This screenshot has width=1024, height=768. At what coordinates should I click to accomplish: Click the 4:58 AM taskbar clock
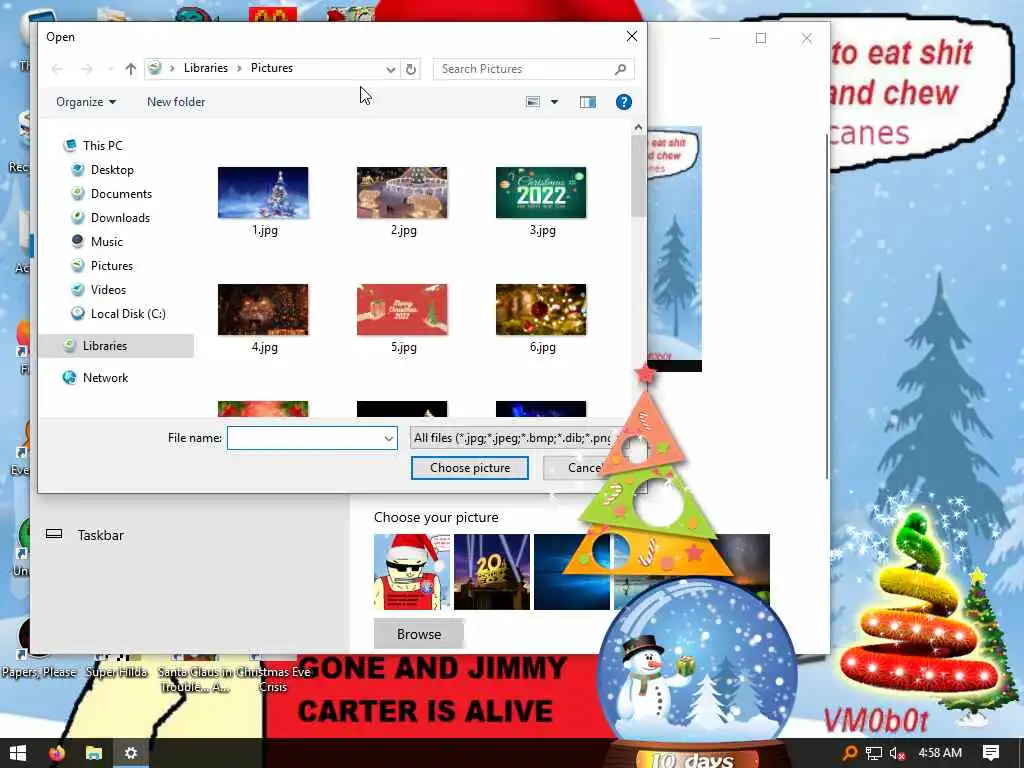tap(940, 753)
